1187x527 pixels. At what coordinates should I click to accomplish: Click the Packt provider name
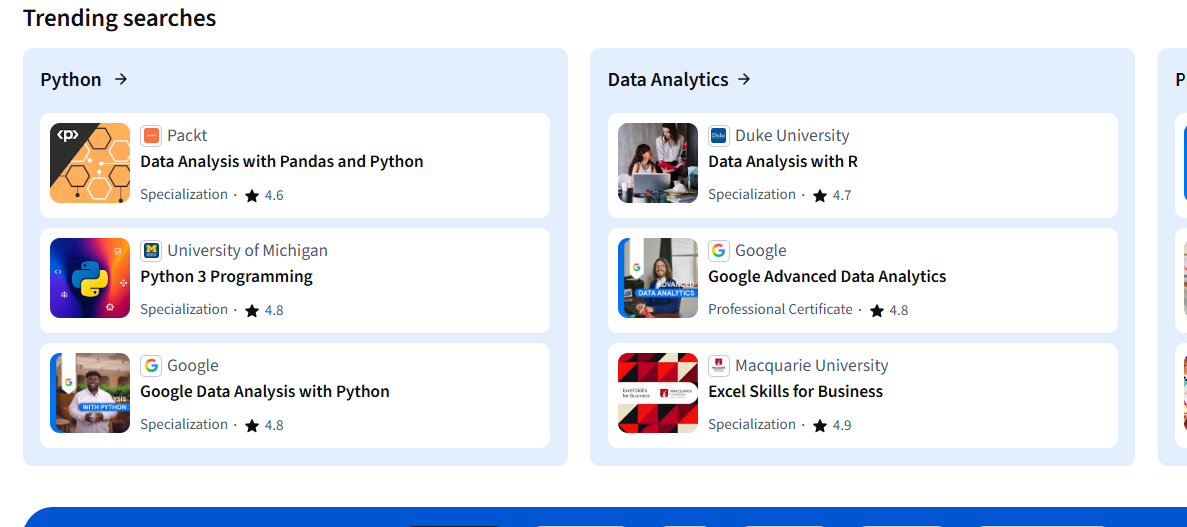[187, 136]
